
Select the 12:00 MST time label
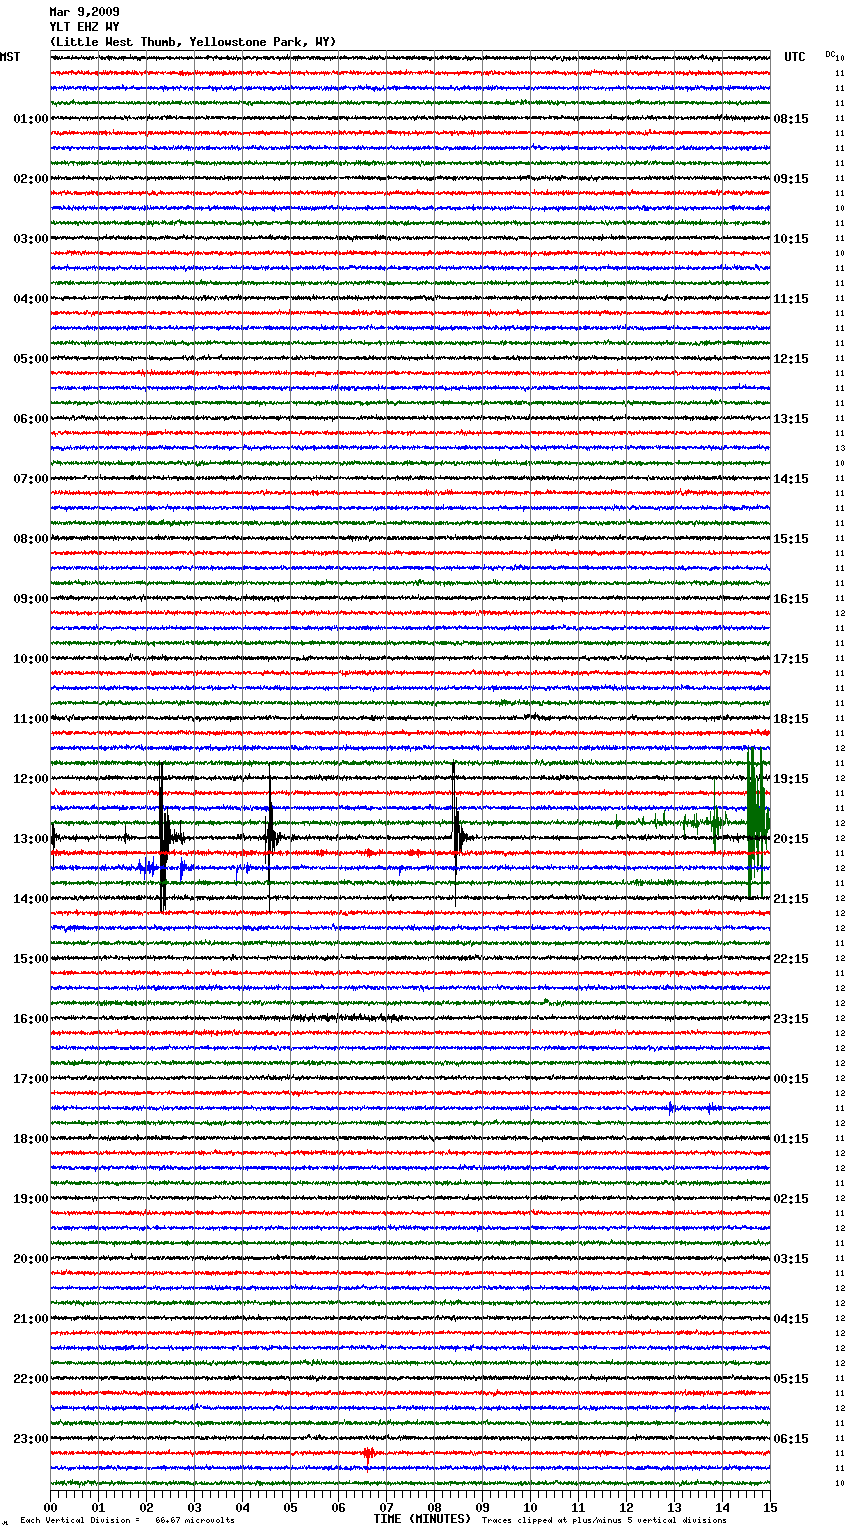(31, 779)
